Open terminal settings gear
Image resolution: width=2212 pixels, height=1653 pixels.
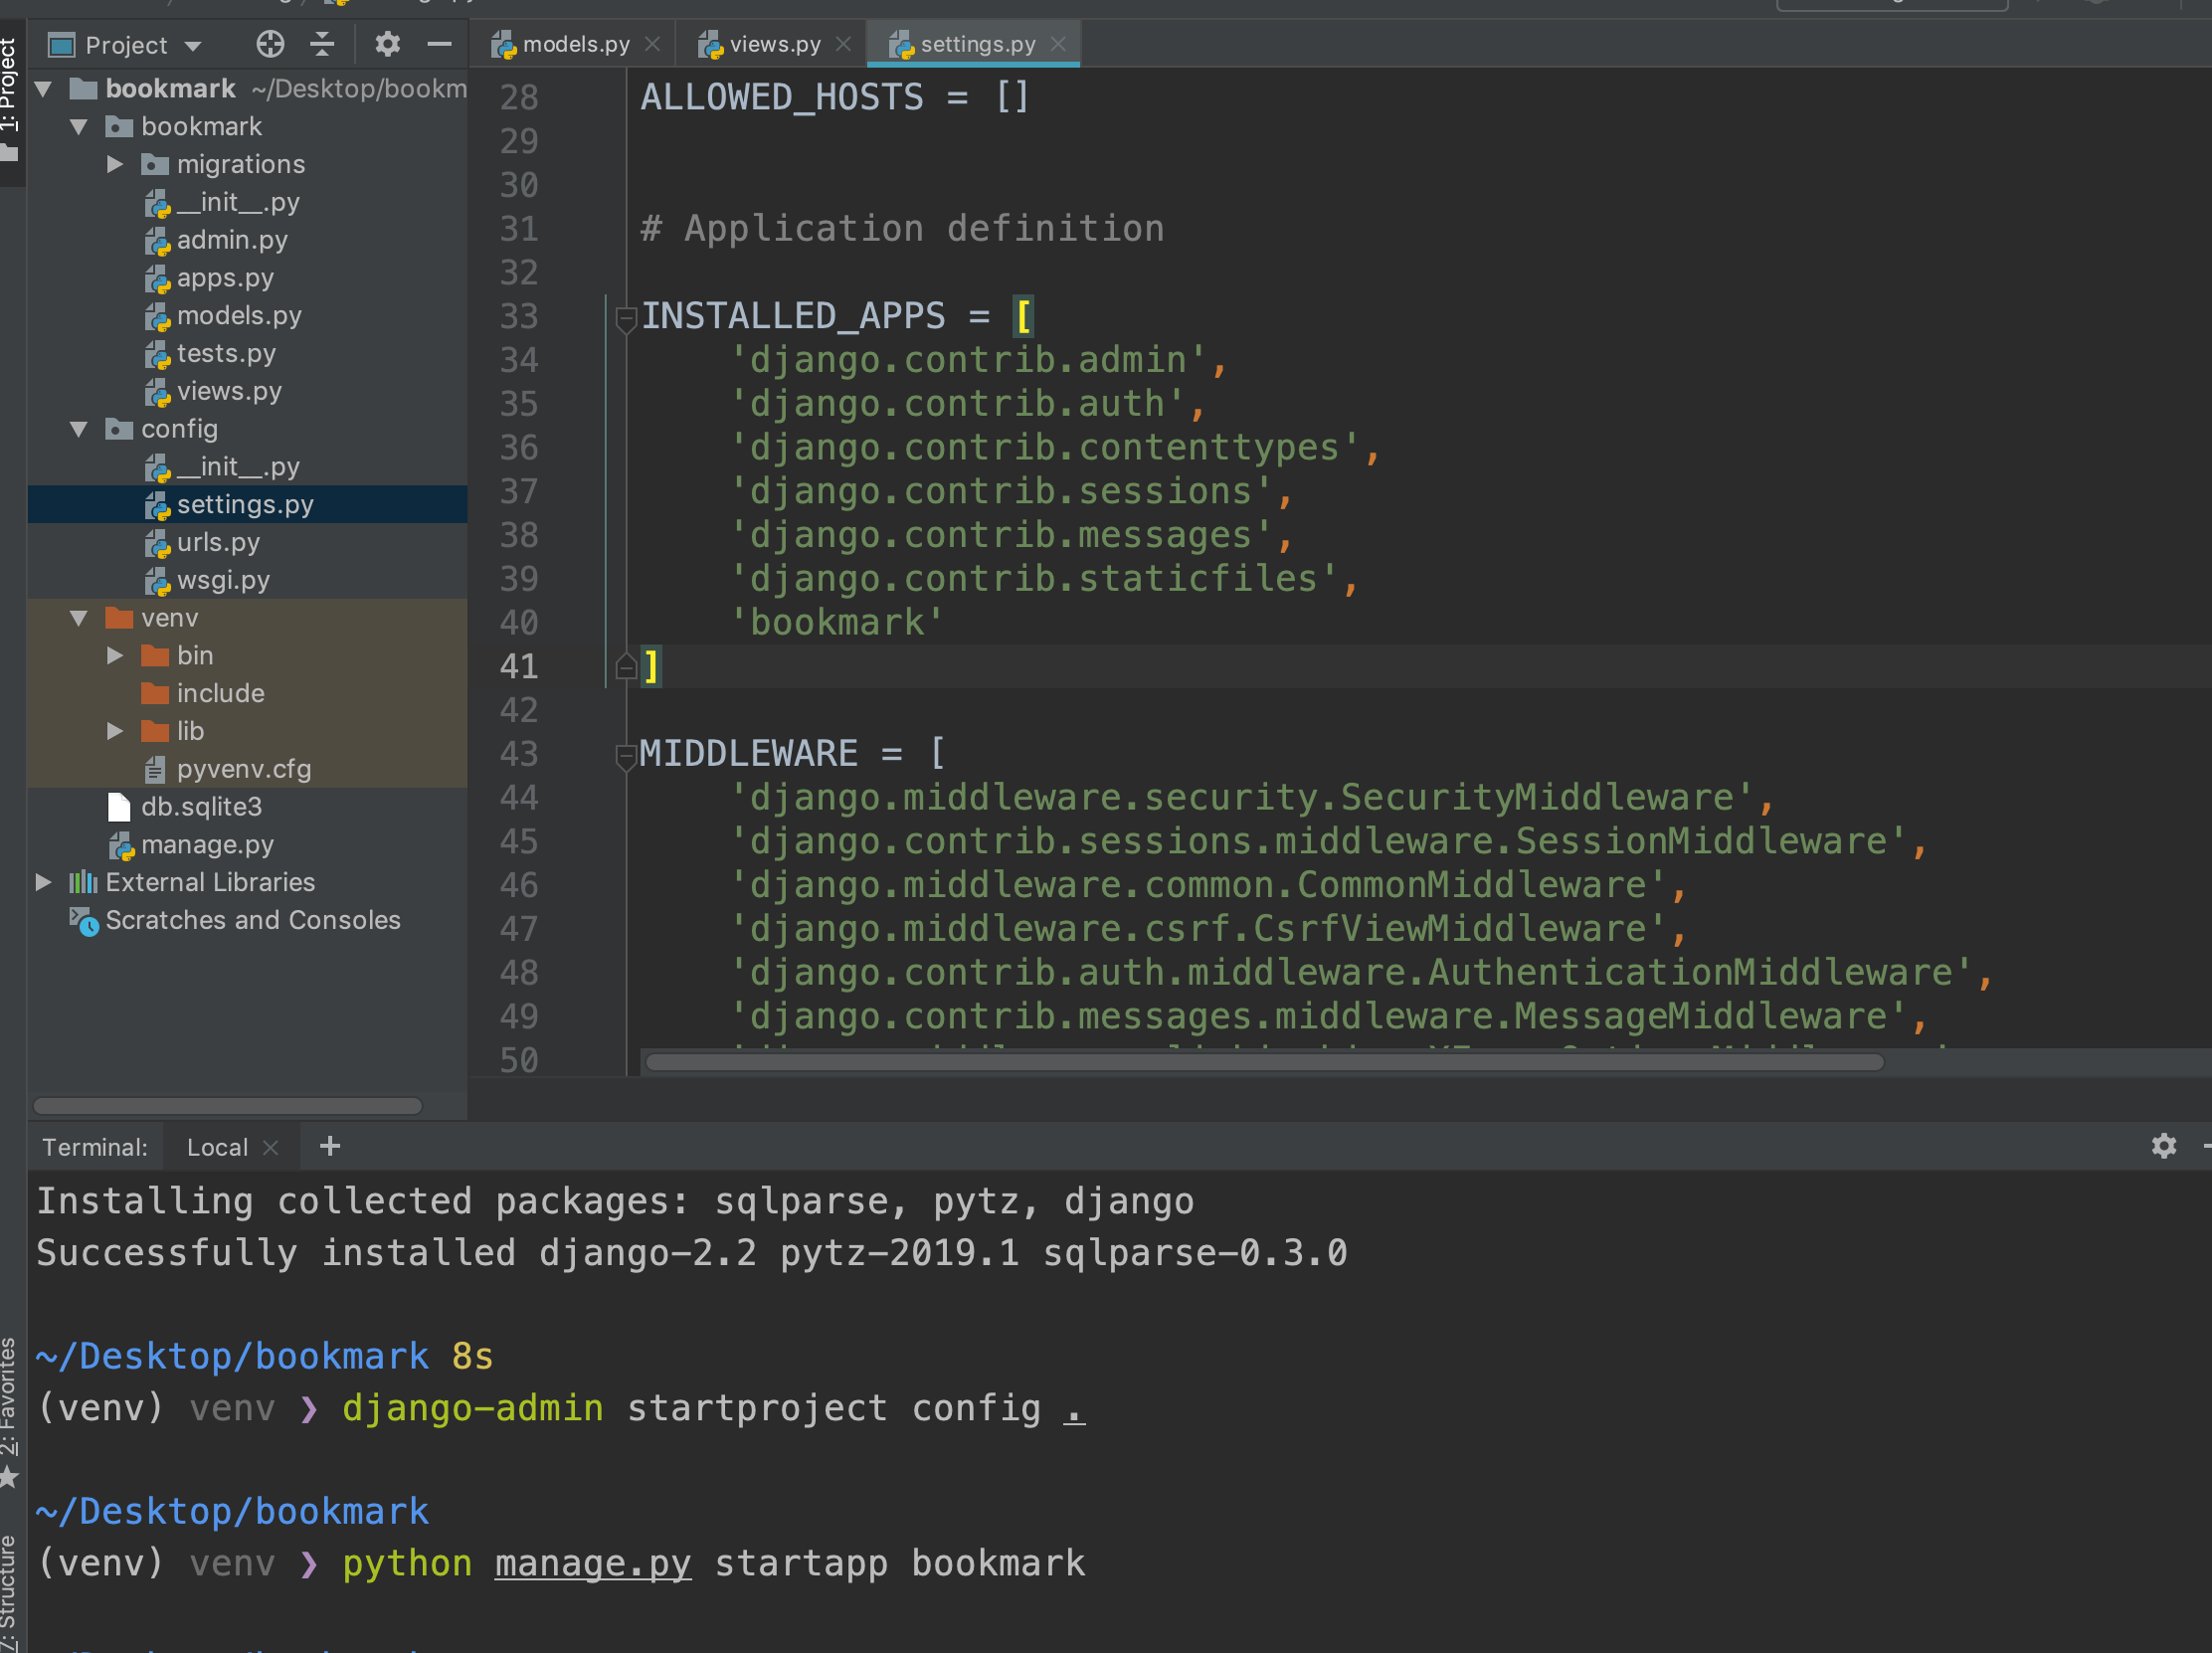(2163, 1146)
